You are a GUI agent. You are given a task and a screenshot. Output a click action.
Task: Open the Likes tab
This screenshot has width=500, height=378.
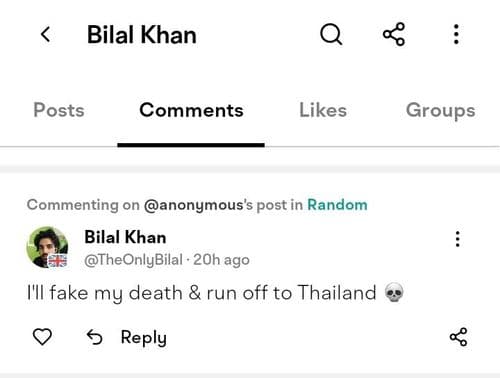pos(323,110)
